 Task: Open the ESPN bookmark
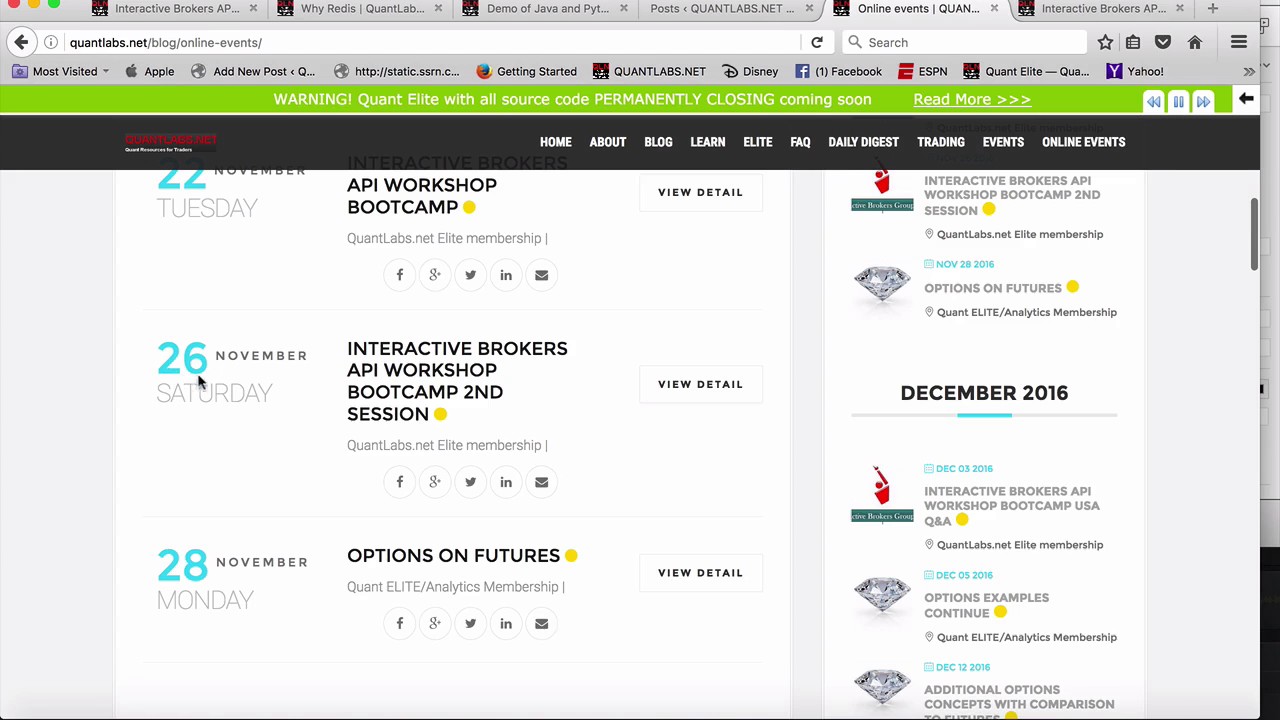point(922,71)
